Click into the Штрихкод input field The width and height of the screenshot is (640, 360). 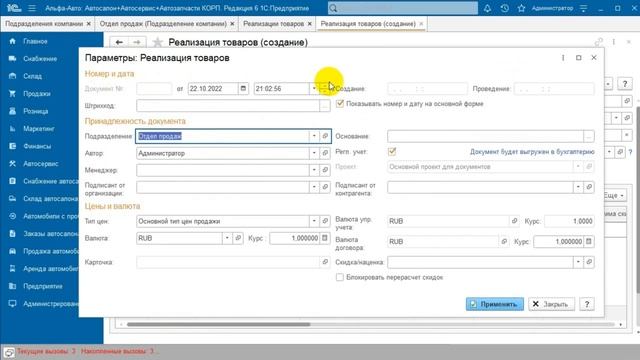228,106
